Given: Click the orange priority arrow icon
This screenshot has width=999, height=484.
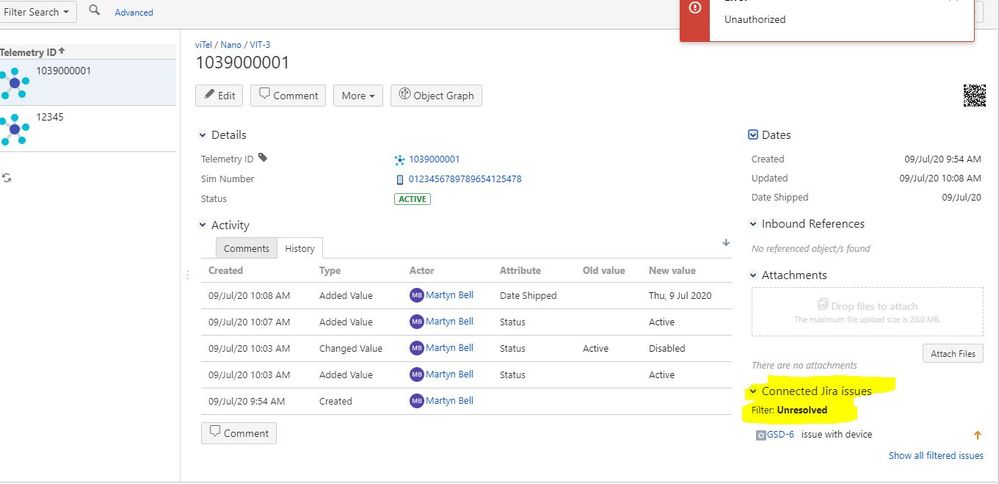Looking at the screenshot, I should (977, 436).
